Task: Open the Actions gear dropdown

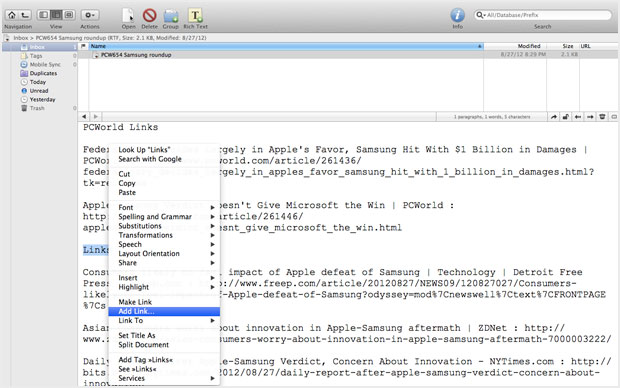Action: pos(90,15)
